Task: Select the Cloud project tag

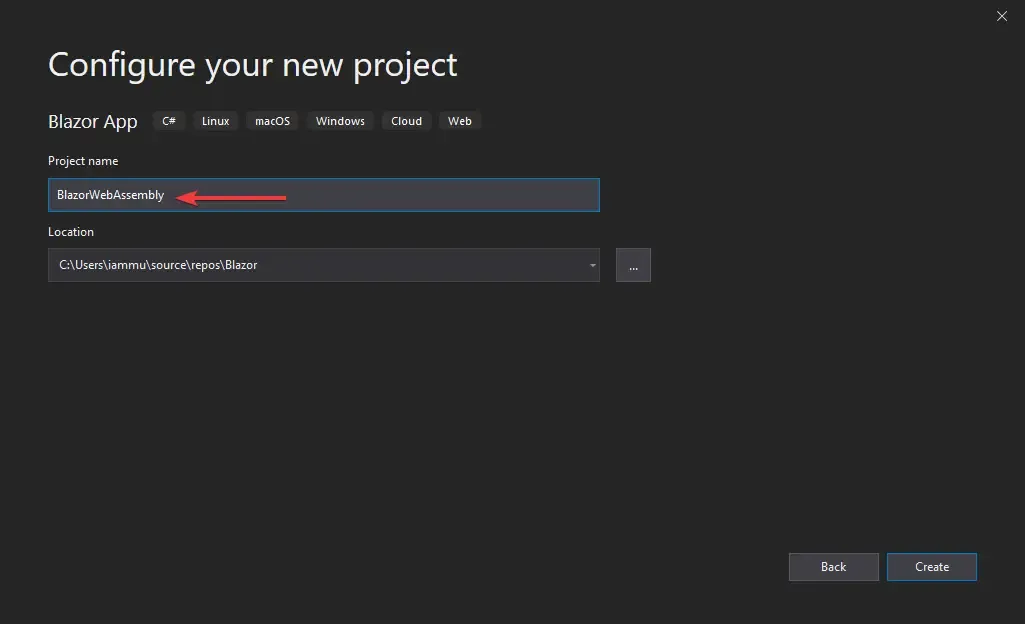Action: (406, 120)
